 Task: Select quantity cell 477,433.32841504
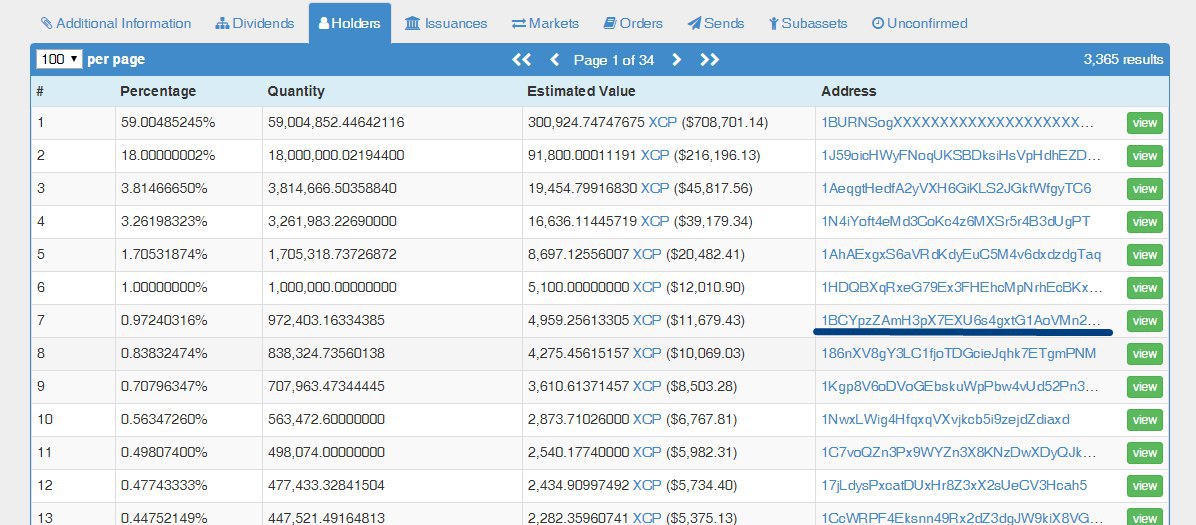[326, 485]
